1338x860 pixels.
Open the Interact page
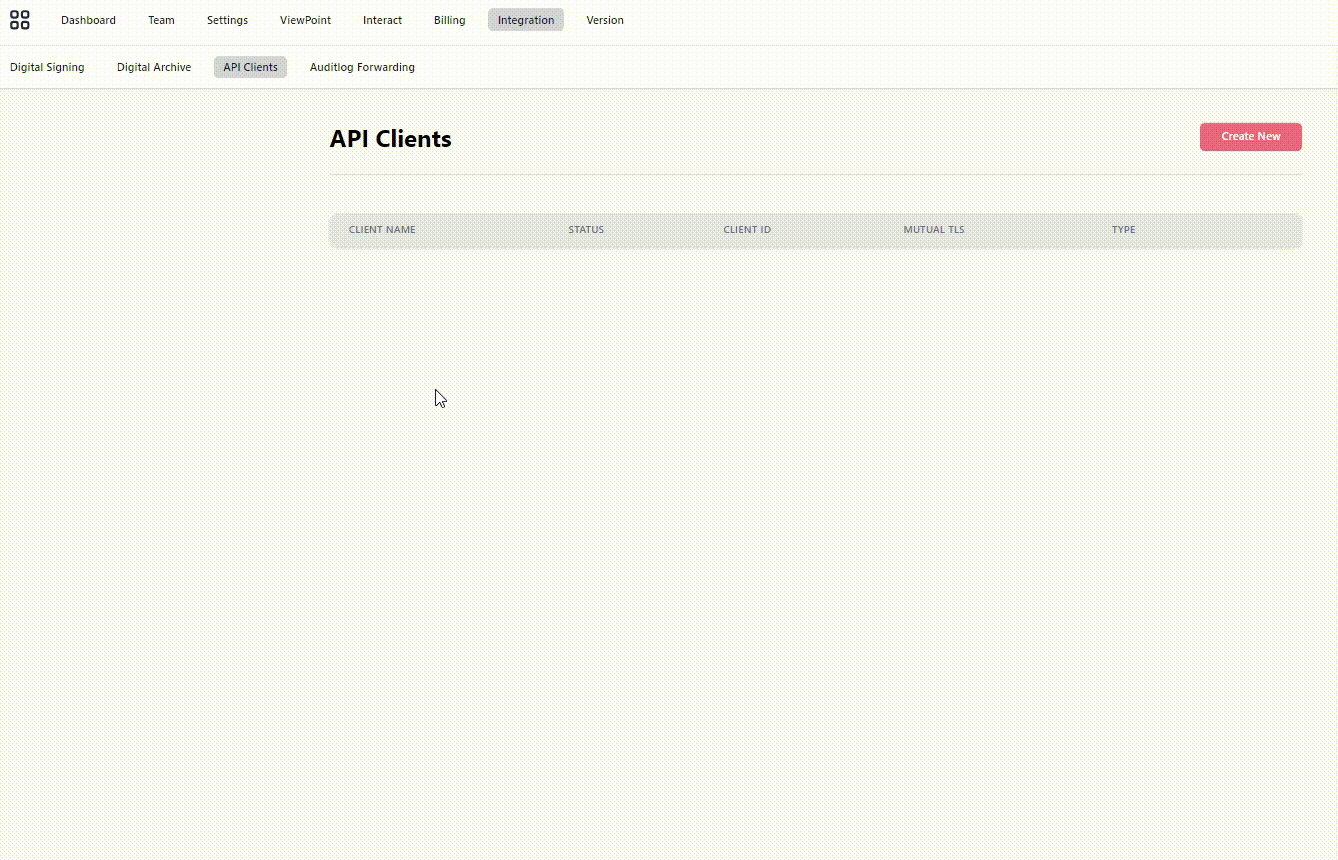pos(382,19)
